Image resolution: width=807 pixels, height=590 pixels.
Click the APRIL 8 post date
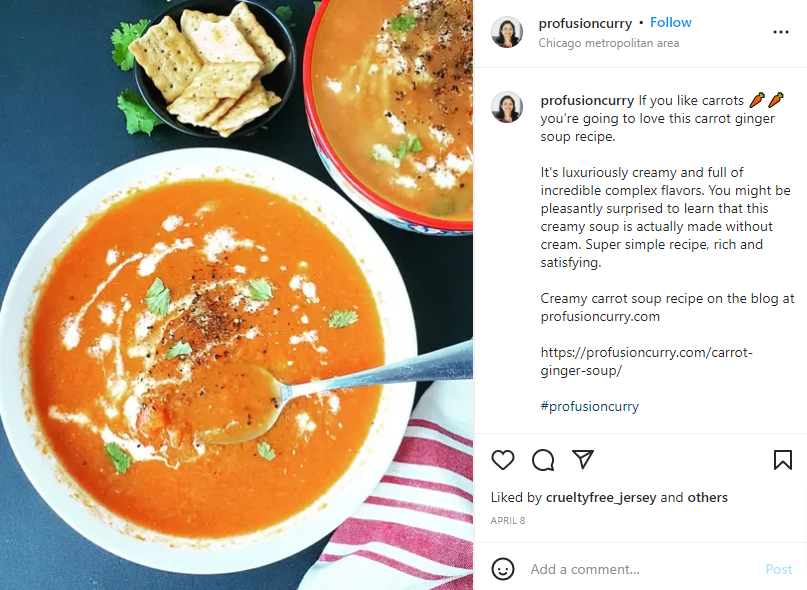pyautogui.click(x=507, y=520)
